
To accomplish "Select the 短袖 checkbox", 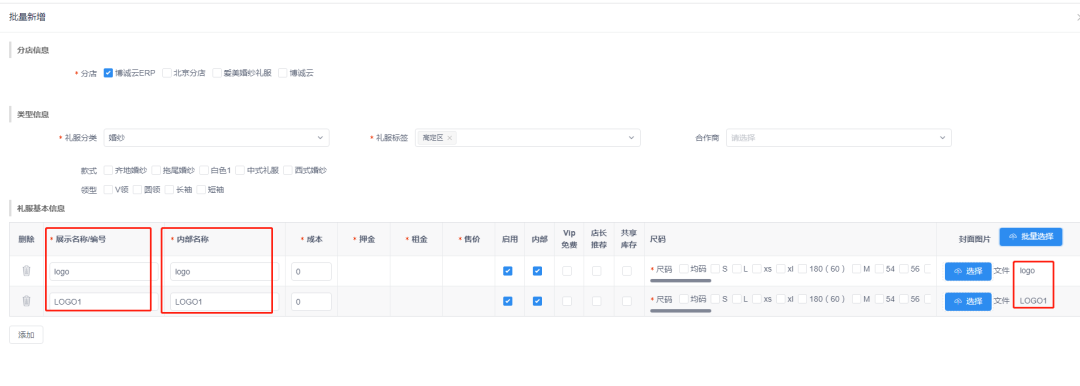I will (x=201, y=190).
